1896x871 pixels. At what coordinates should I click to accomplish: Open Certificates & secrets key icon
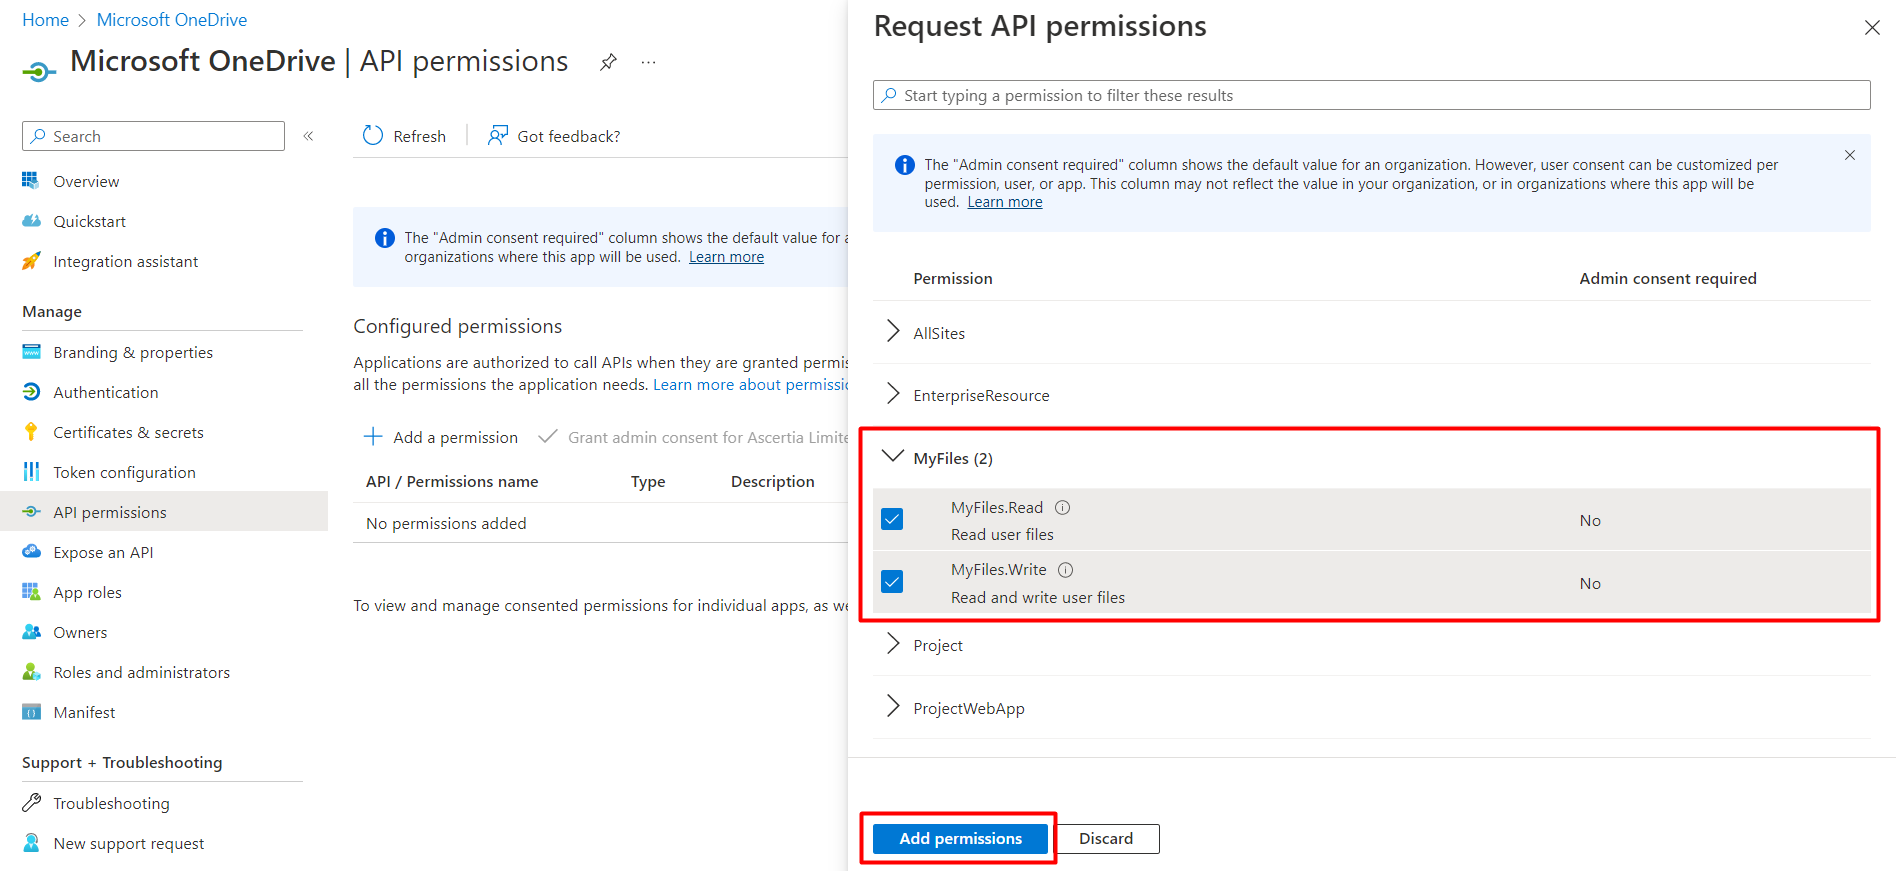(31, 432)
